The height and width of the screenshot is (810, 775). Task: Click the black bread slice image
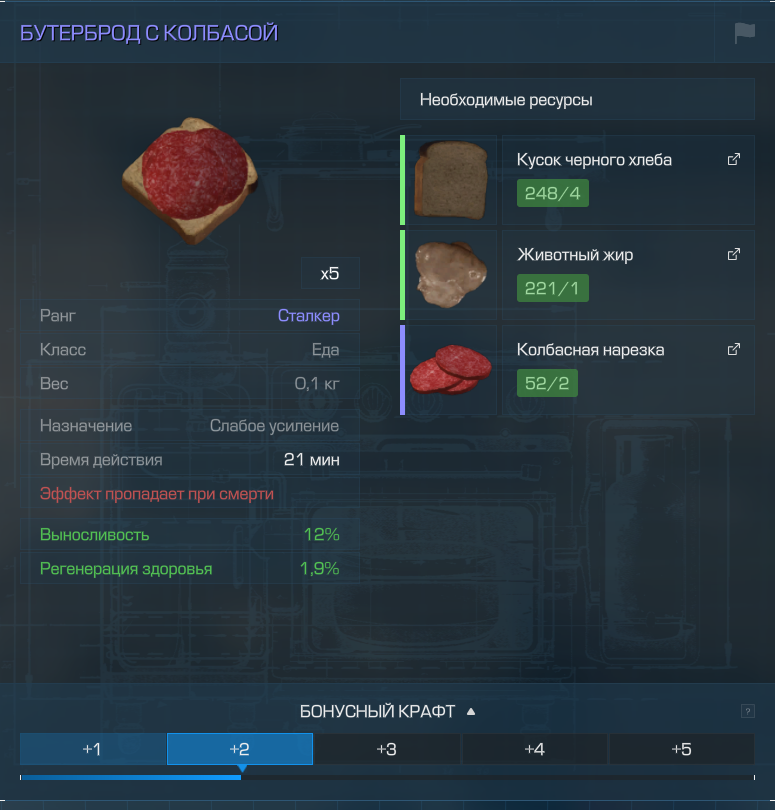coord(451,180)
